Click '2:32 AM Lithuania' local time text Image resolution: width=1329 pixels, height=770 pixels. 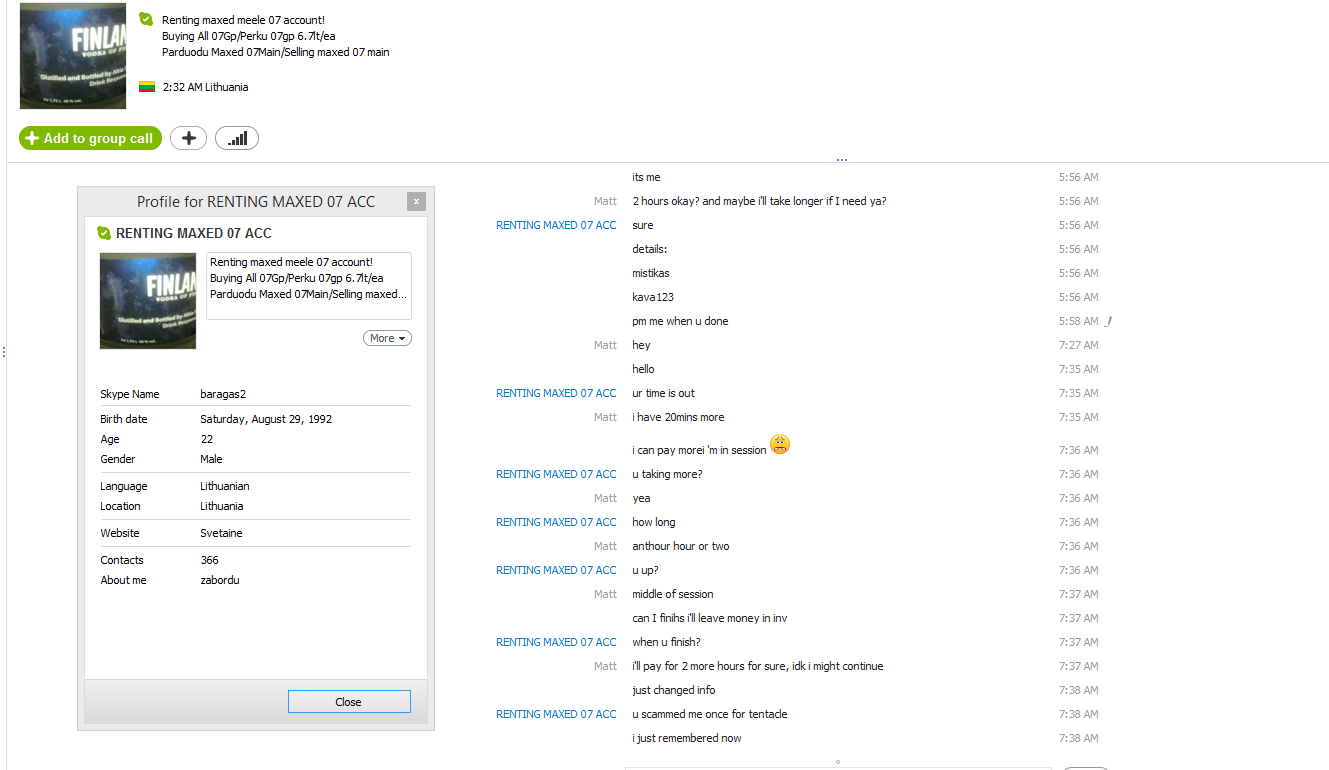click(x=206, y=87)
